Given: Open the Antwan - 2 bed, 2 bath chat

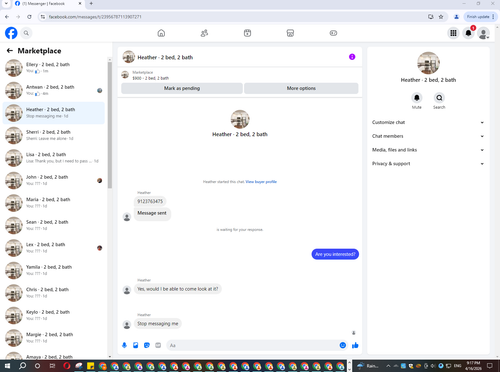Looking at the screenshot, I should [x=54, y=90].
